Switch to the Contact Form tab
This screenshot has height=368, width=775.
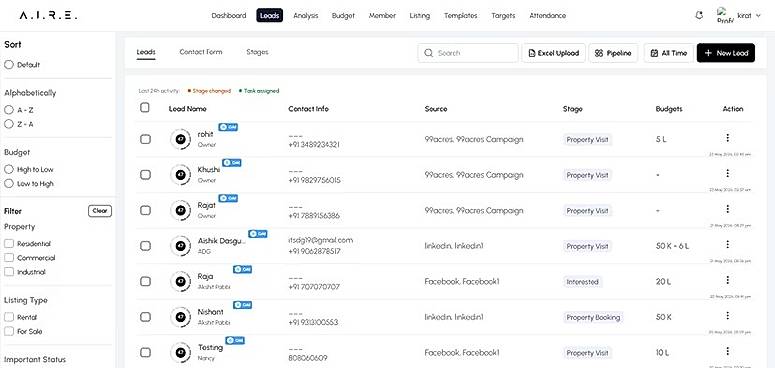pyautogui.click(x=201, y=52)
